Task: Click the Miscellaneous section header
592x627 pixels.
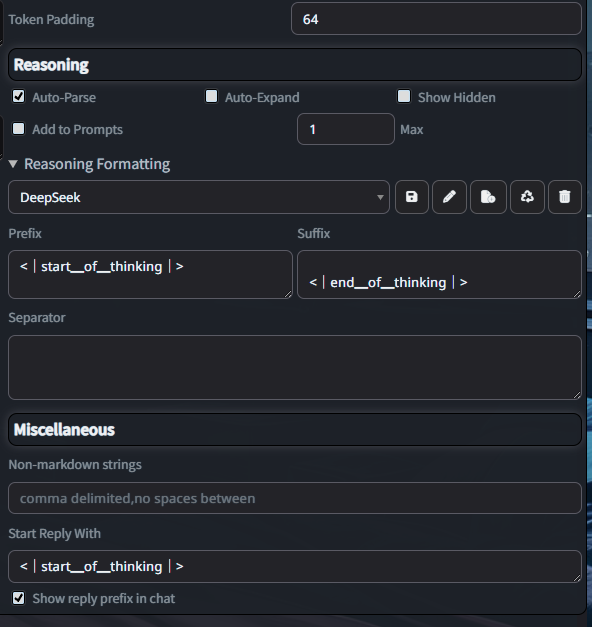Action: (x=295, y=429)
